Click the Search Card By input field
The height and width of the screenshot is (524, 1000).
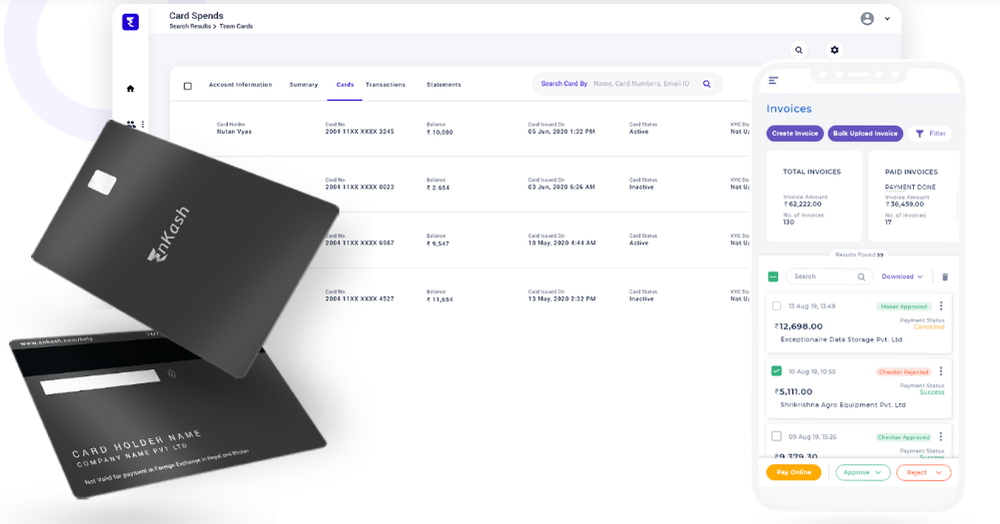tap(627, 84)
